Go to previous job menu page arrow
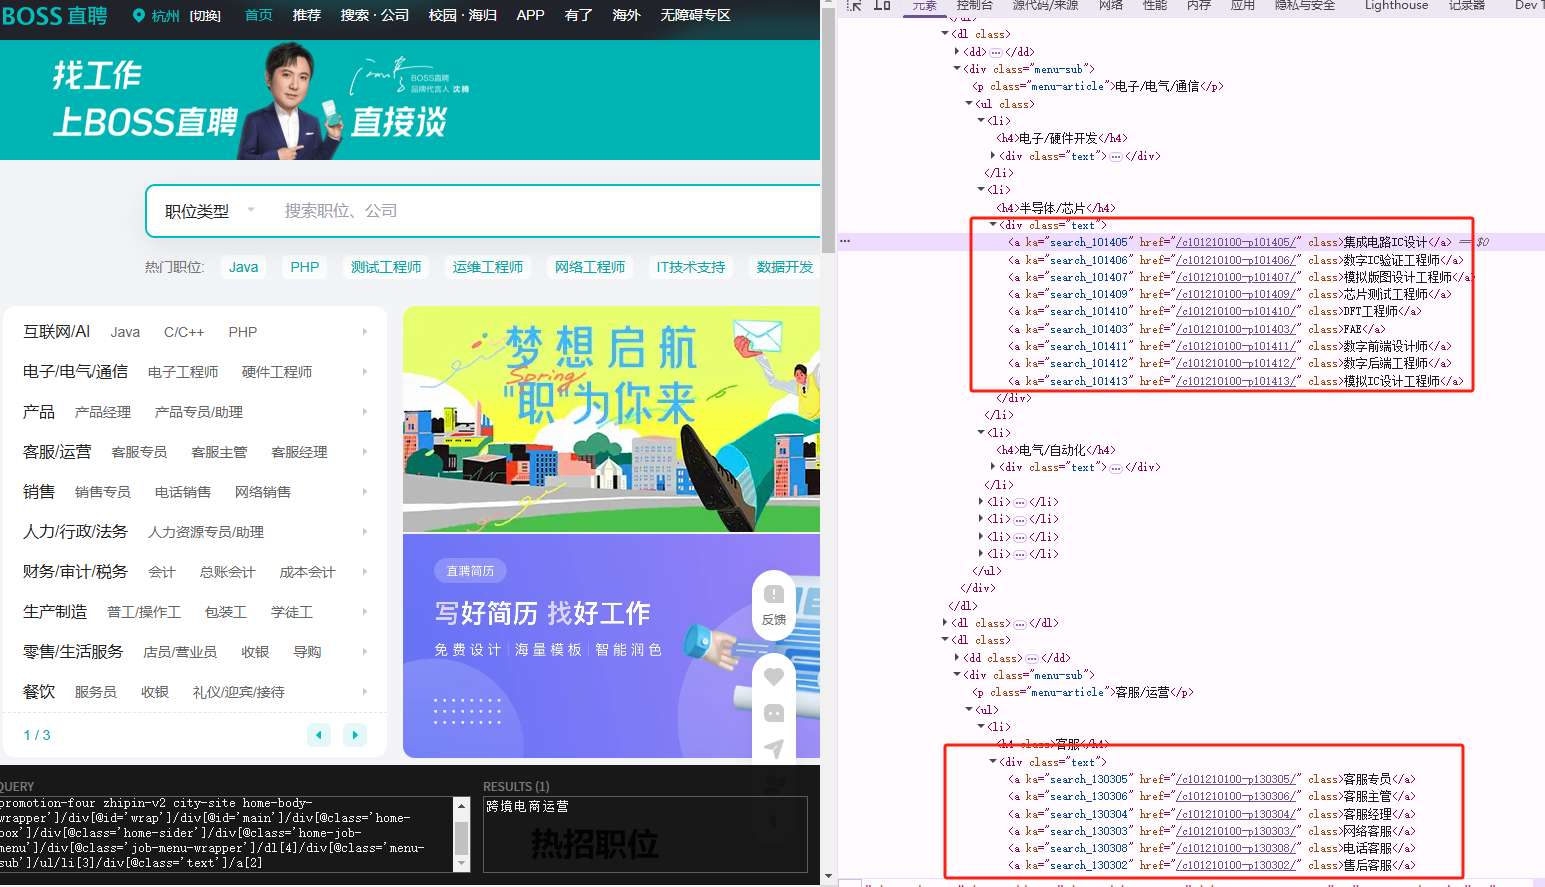Image resolution: width=1545 pixels, height=887 pixels. click(319, 735)
